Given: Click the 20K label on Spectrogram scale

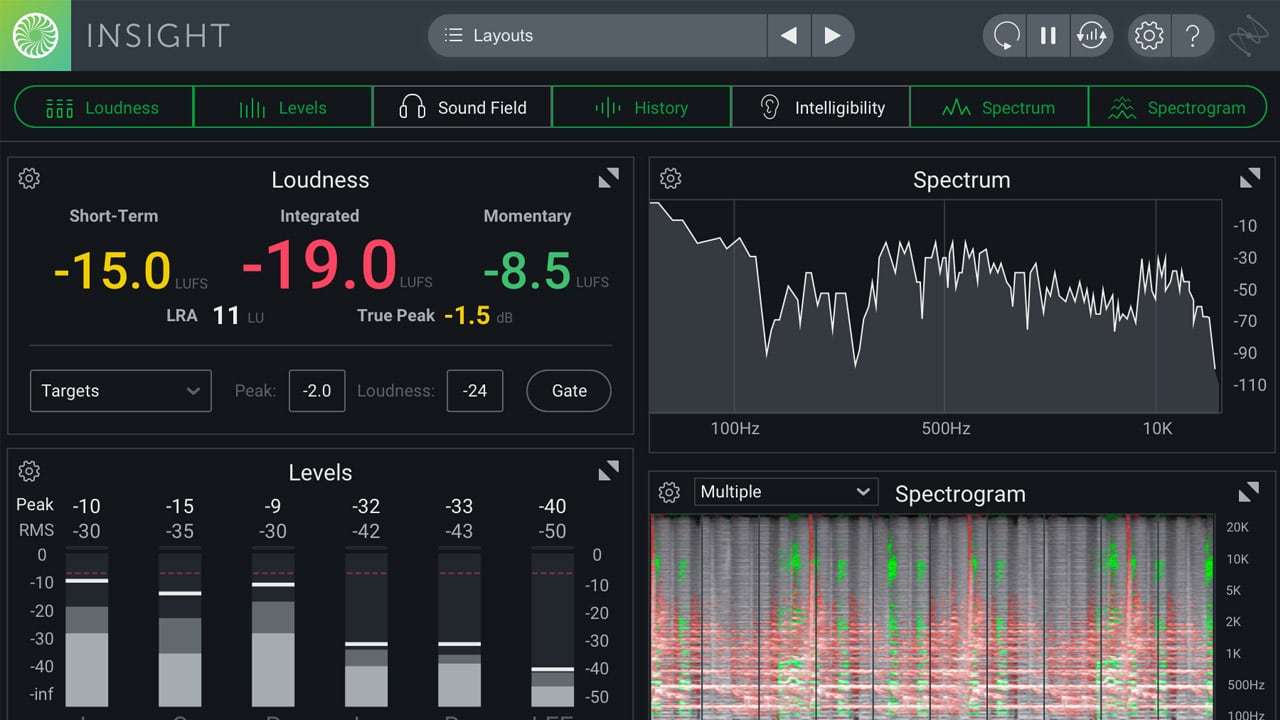Looking at the screenshot, I should coord(1238,527).
